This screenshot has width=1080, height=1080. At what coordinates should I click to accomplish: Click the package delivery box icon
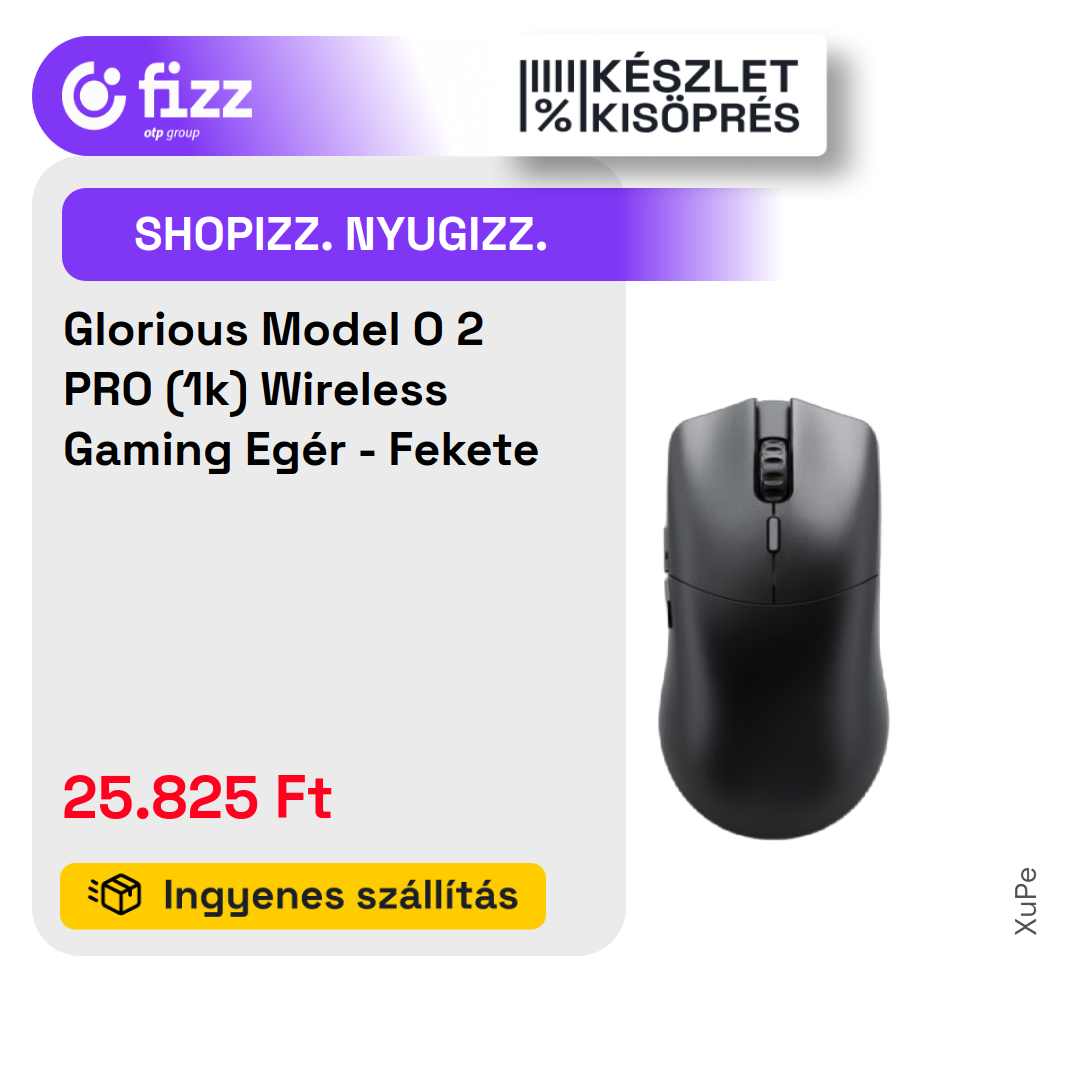pyautogui.click(x=114, y=895)
